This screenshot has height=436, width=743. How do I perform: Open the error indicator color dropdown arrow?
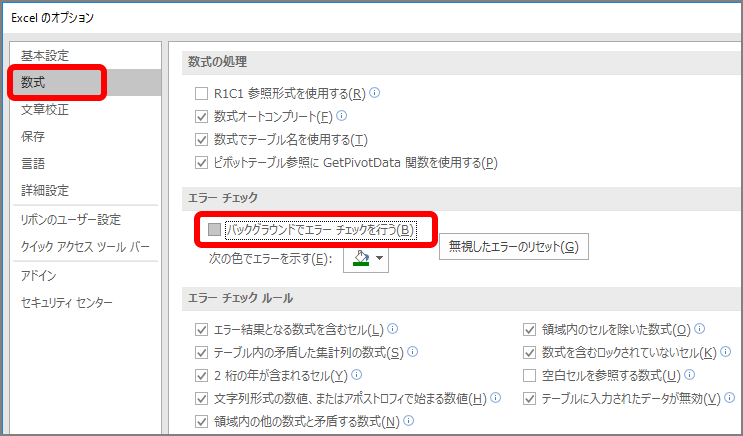380,258
